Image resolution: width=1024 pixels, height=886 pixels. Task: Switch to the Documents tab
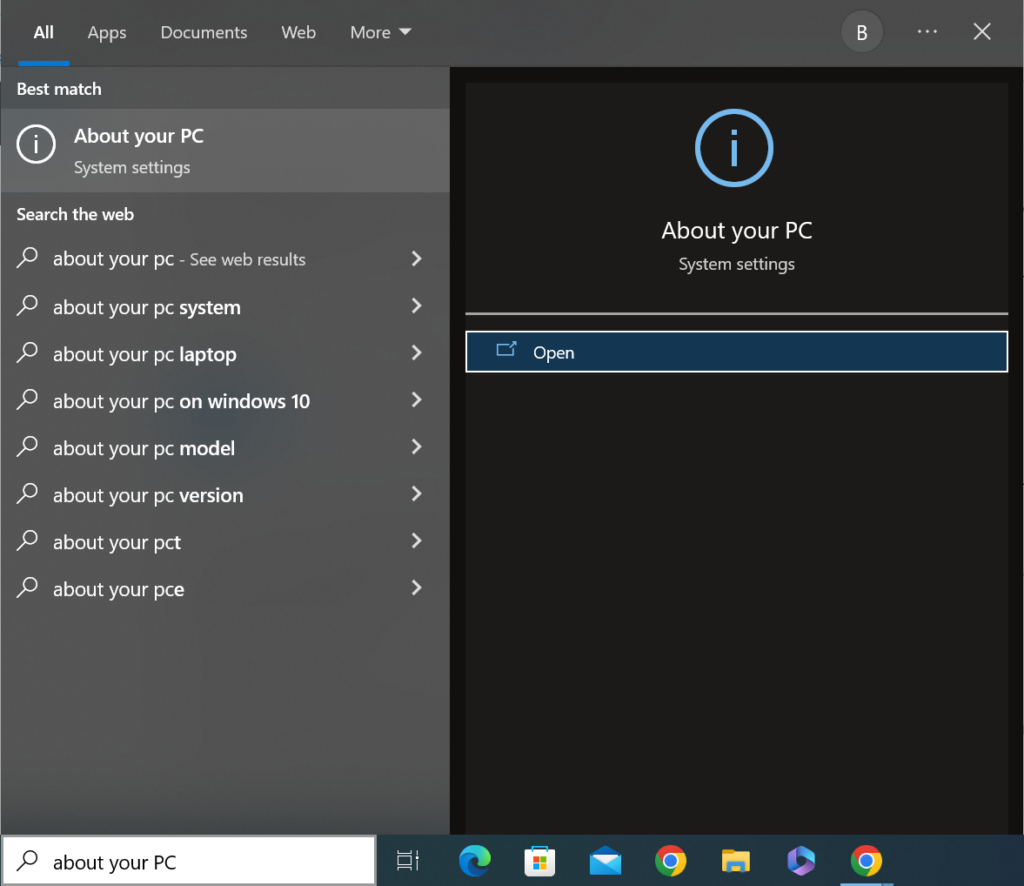click(x=203, y=33)
